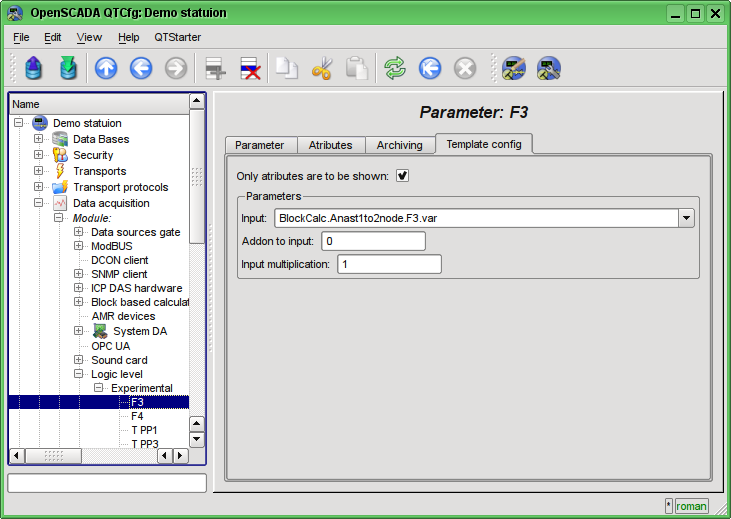Toggle 'Only attributes are to be shown' checkbox

[x=403, y=176]
